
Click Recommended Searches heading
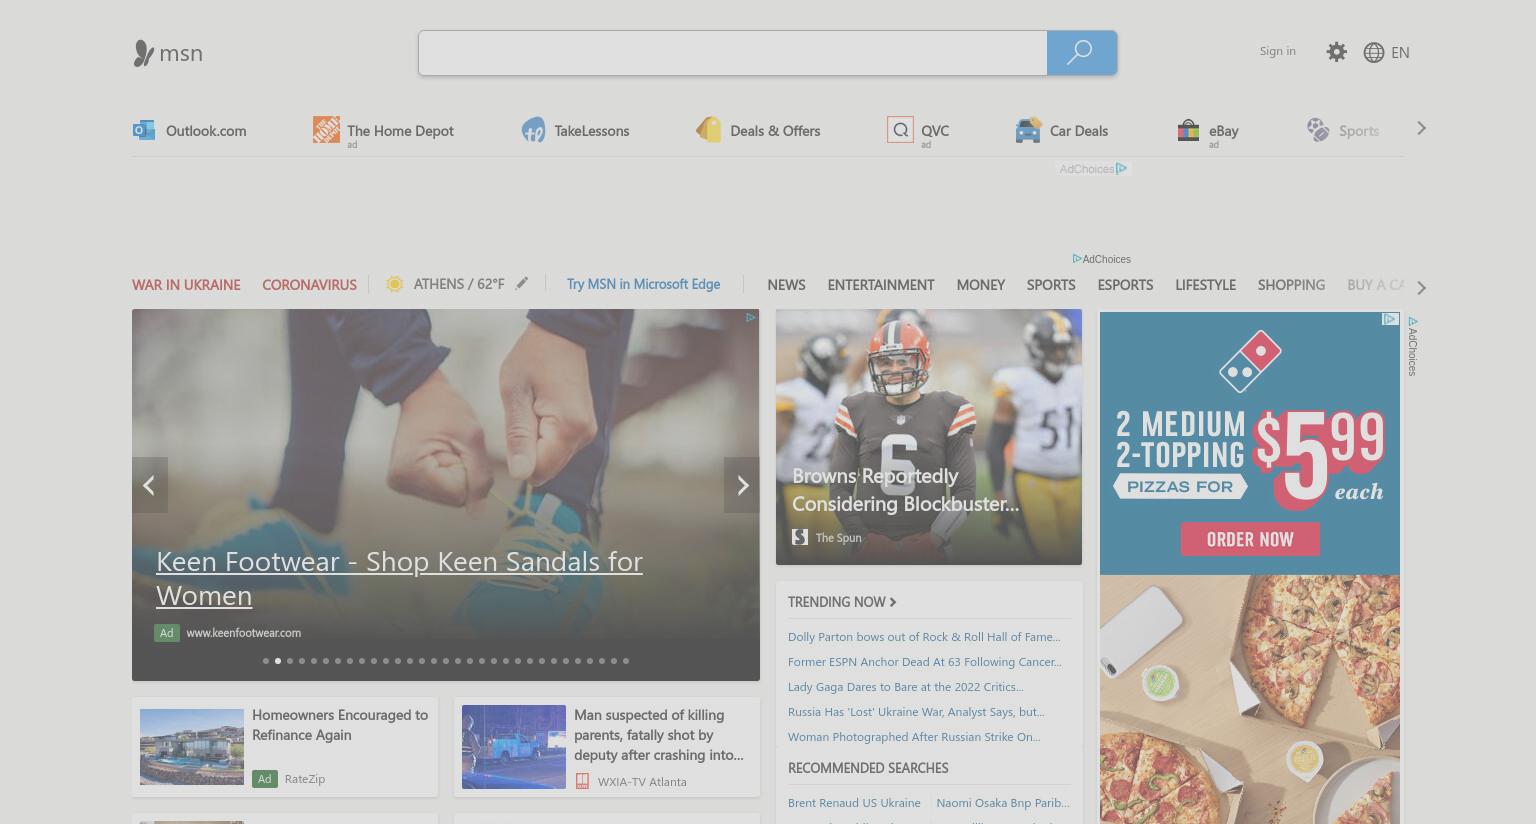868,768
